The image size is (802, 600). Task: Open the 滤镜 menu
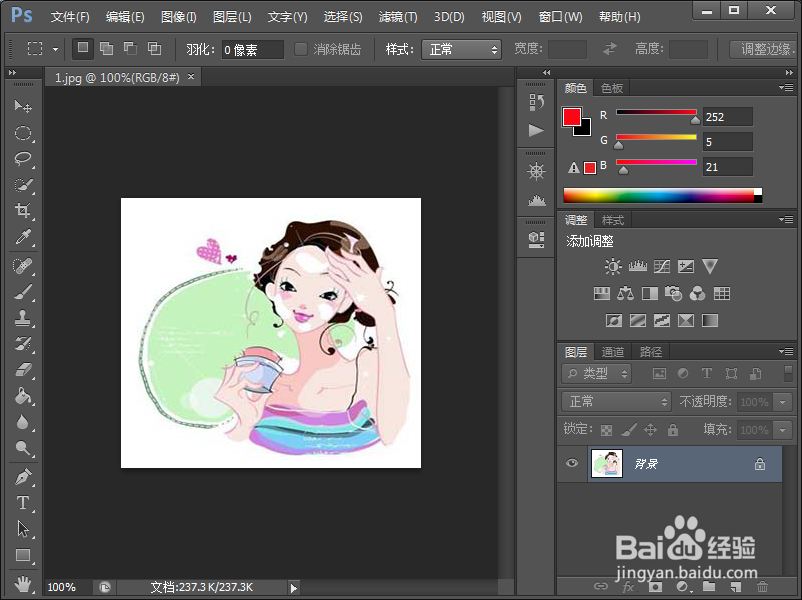(396, 16)
